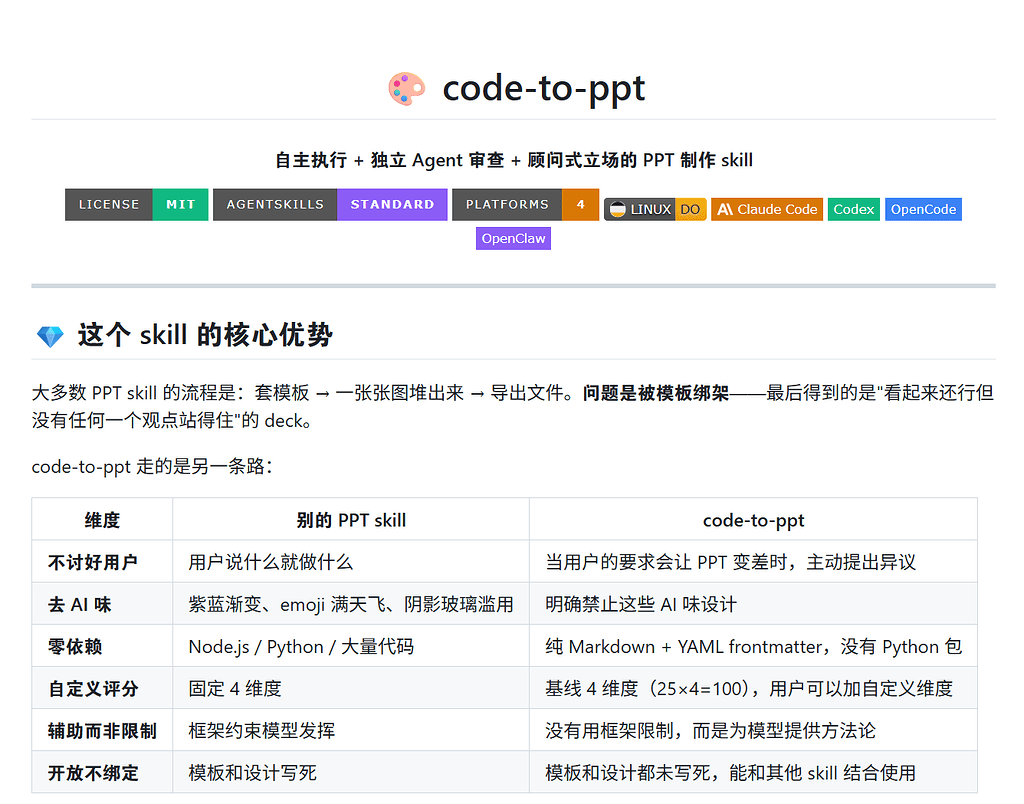Click the line 'code-to-ppt 走的是另一条路'
1024x804 pixels.
pos(152,466)
